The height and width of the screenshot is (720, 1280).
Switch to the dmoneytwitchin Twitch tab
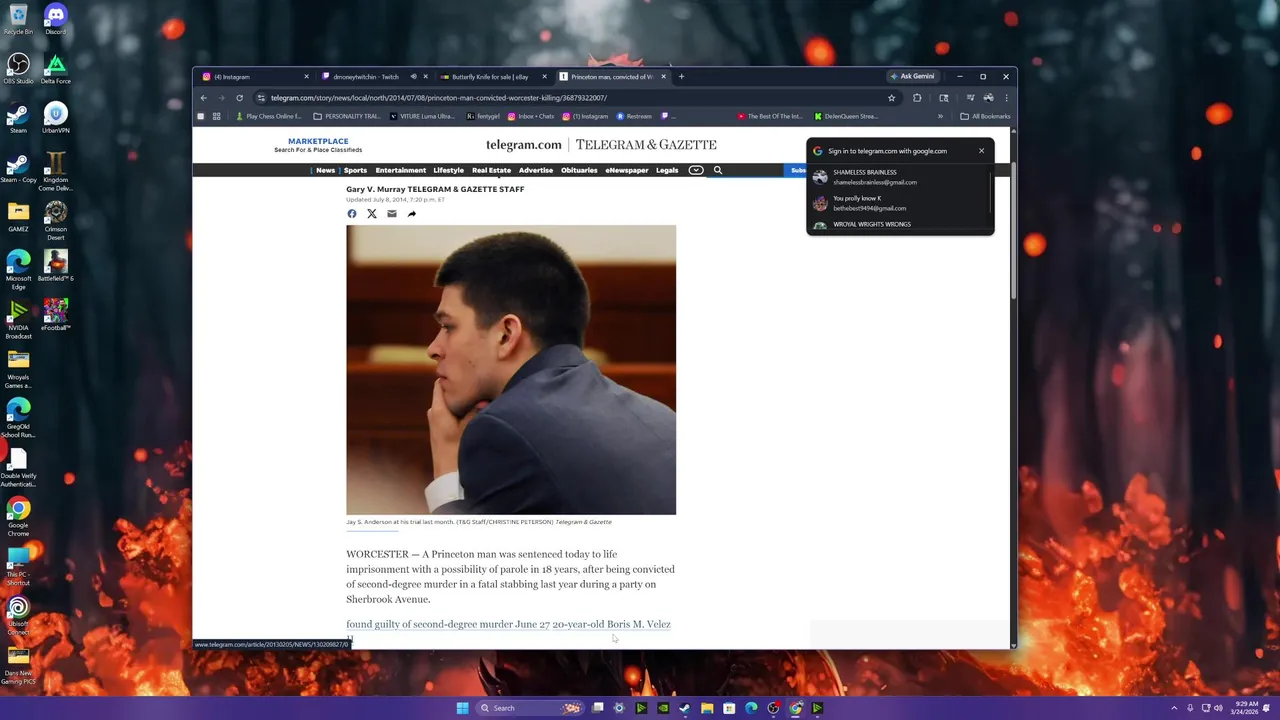tap(372, 77)
